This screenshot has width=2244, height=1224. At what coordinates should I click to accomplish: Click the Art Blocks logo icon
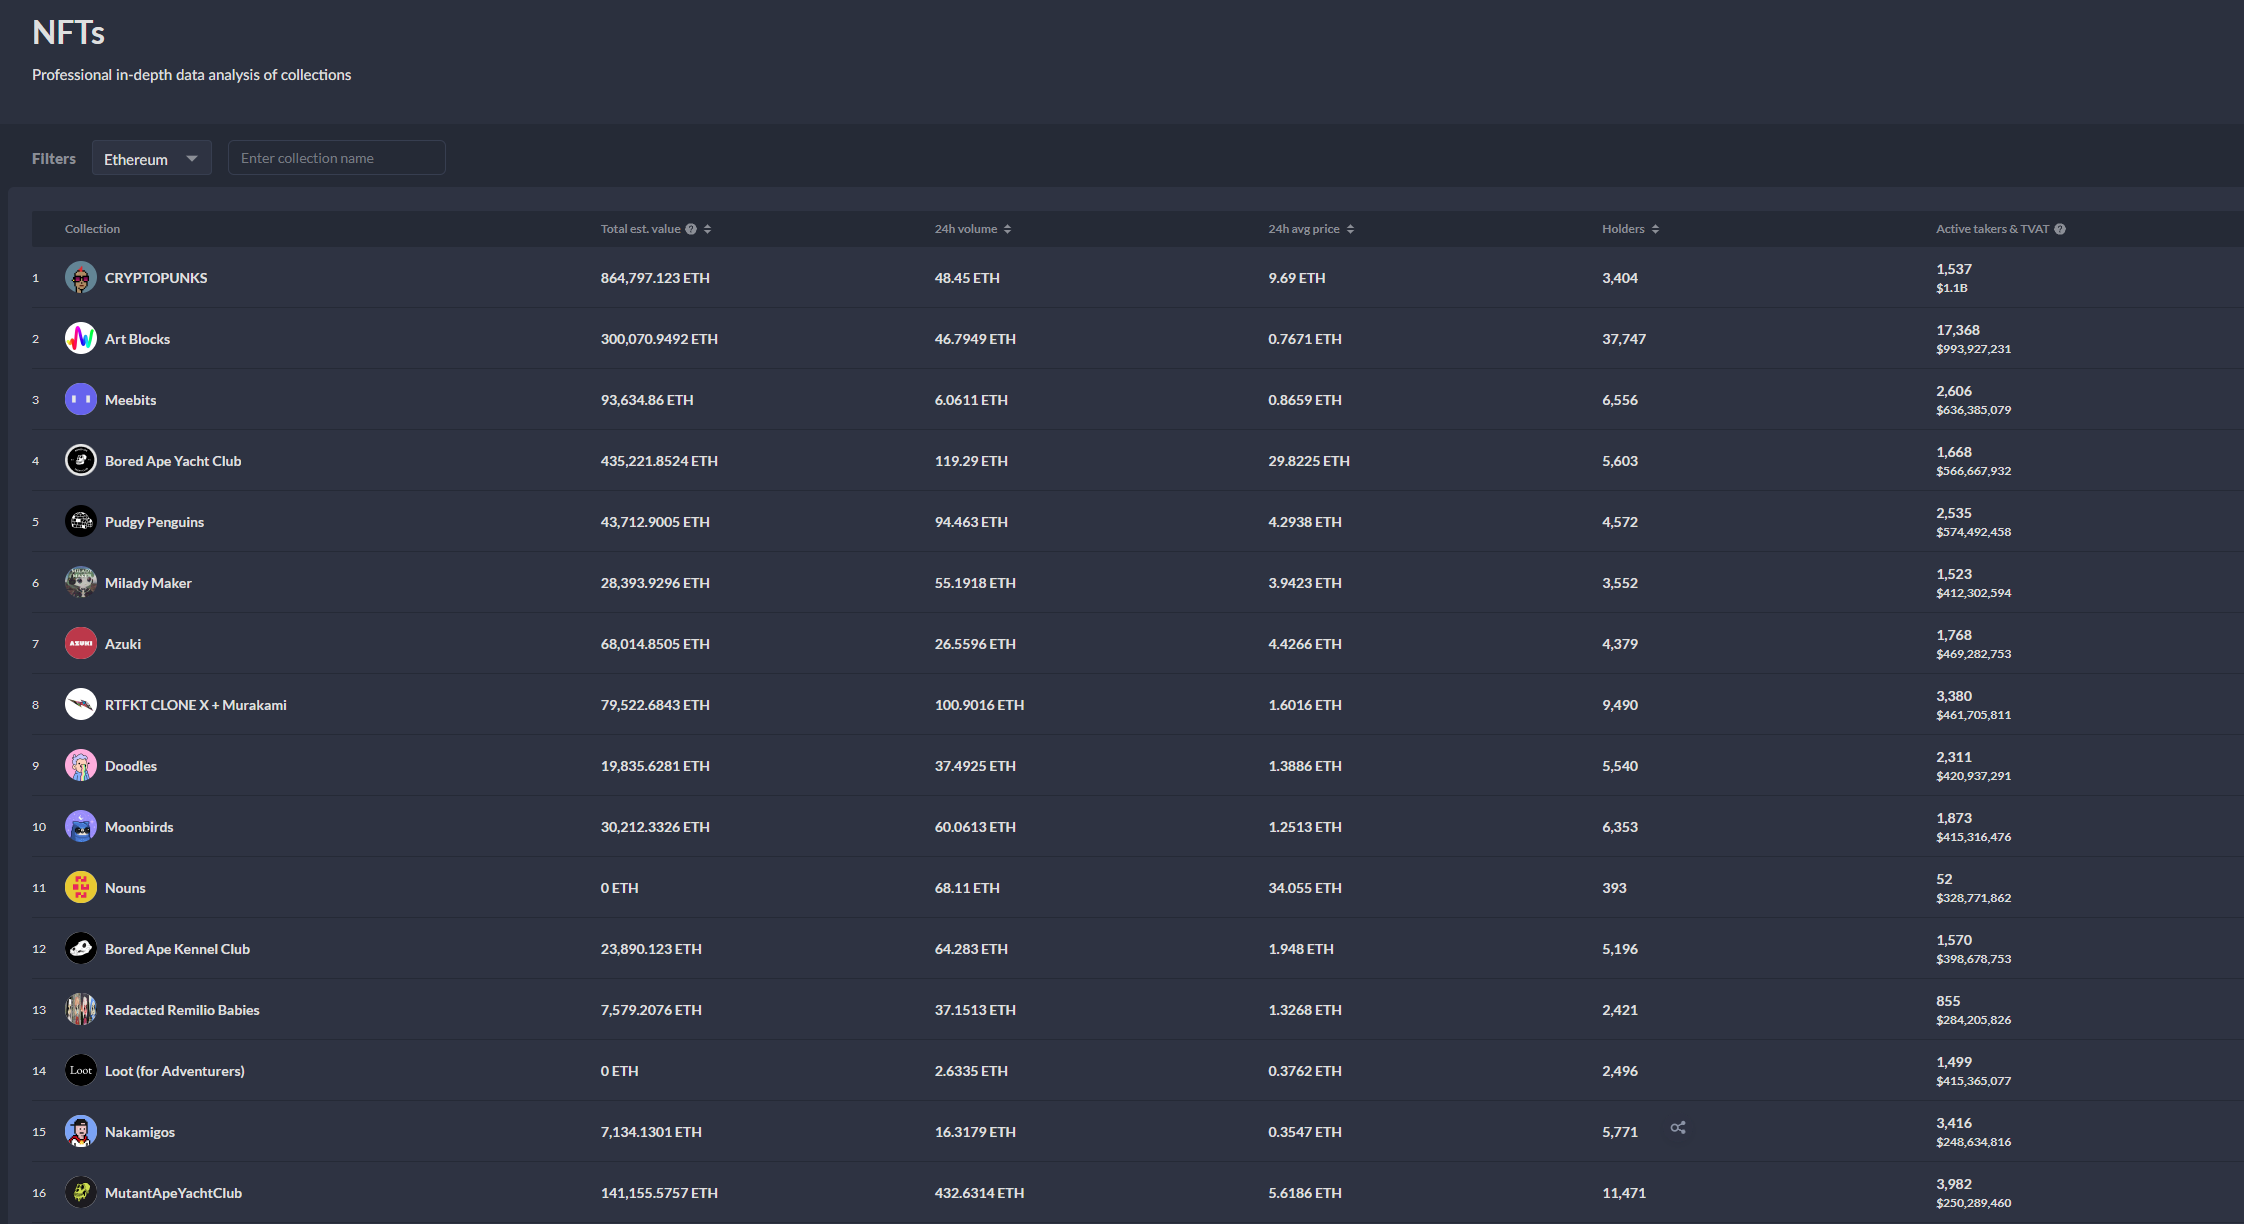click(81, 339)
